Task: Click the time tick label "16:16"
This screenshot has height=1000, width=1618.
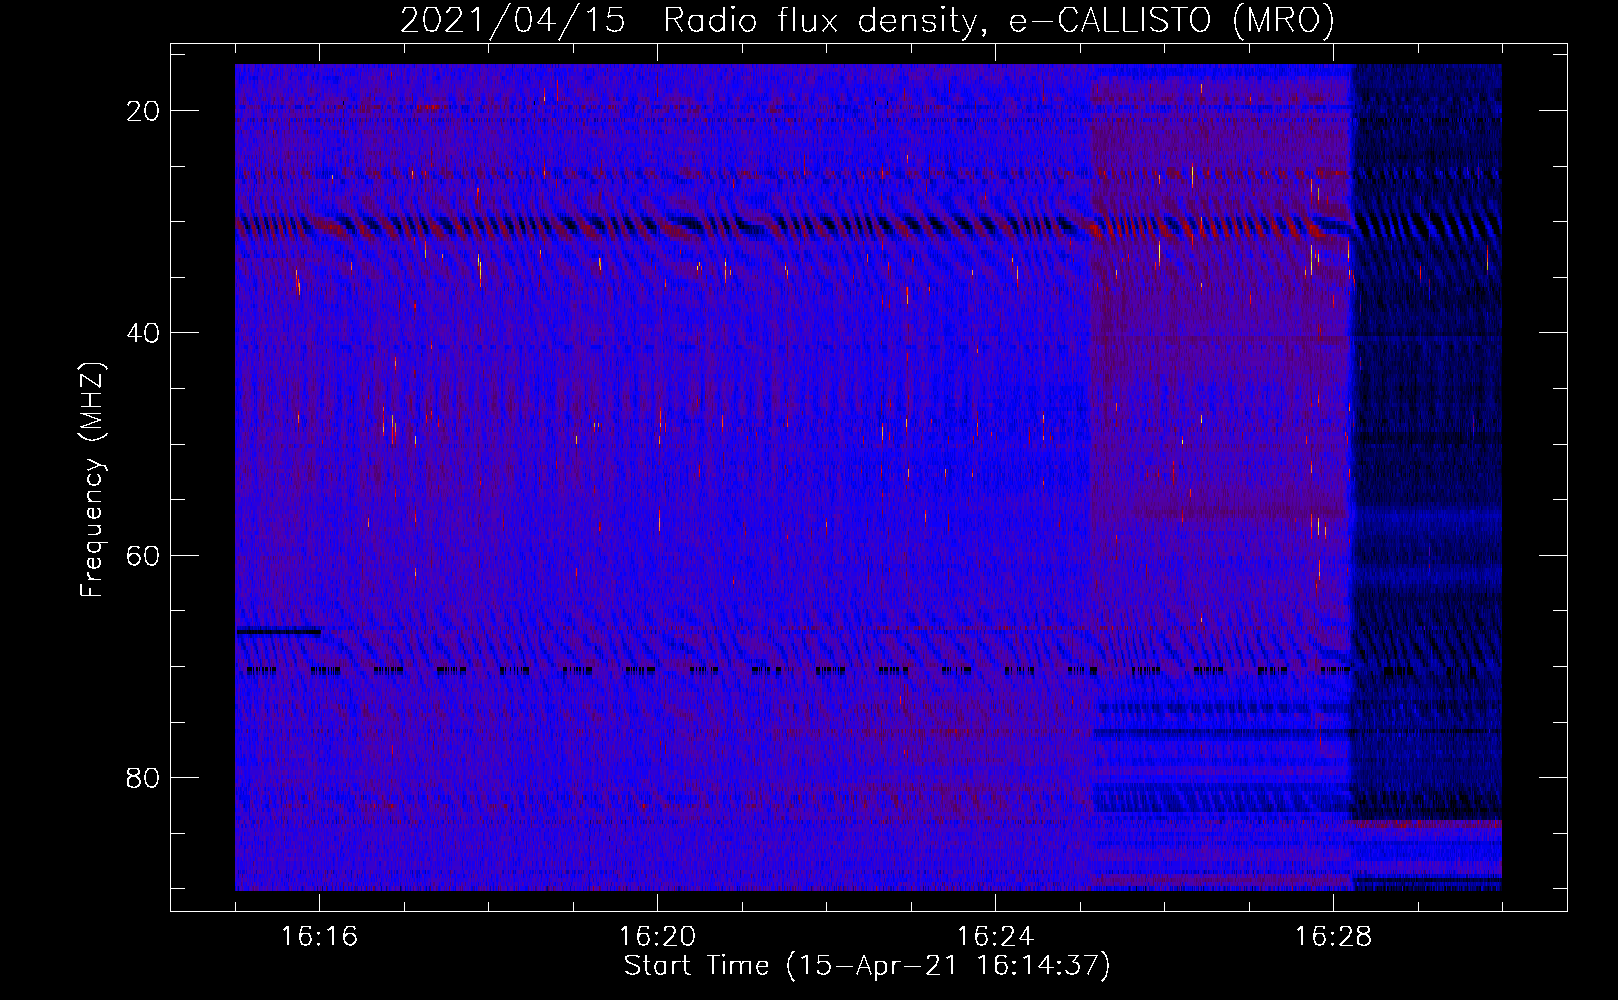Action: (319, 936)
